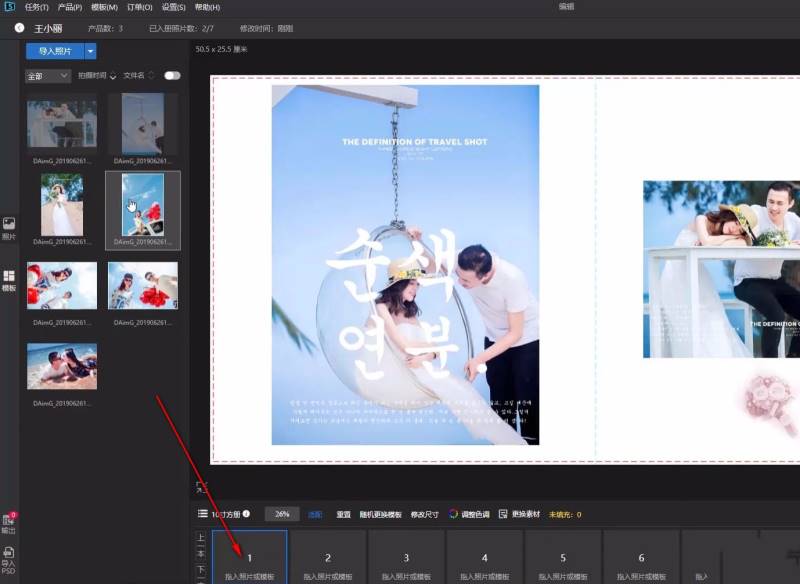
Task: Toggle the switch next to 文件名
Action: 172,75
